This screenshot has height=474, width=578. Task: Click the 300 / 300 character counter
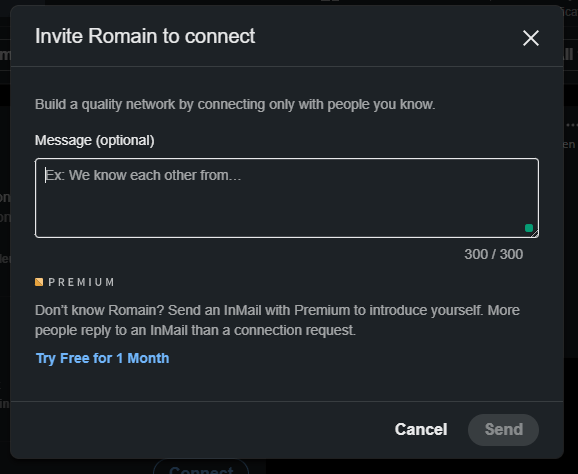[x=494, y=254]
